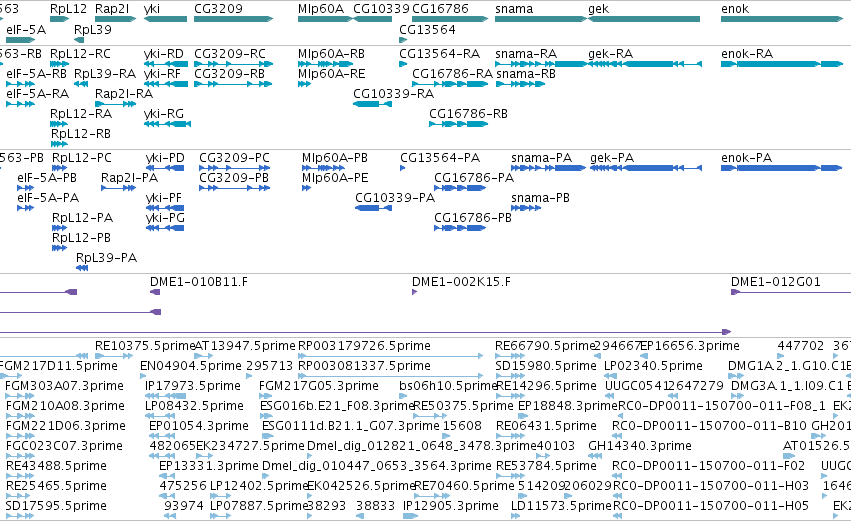The height and width of the screenshot is (521, 851).
Task: Open protein feature yki-PG
Action: click(165, 228)
